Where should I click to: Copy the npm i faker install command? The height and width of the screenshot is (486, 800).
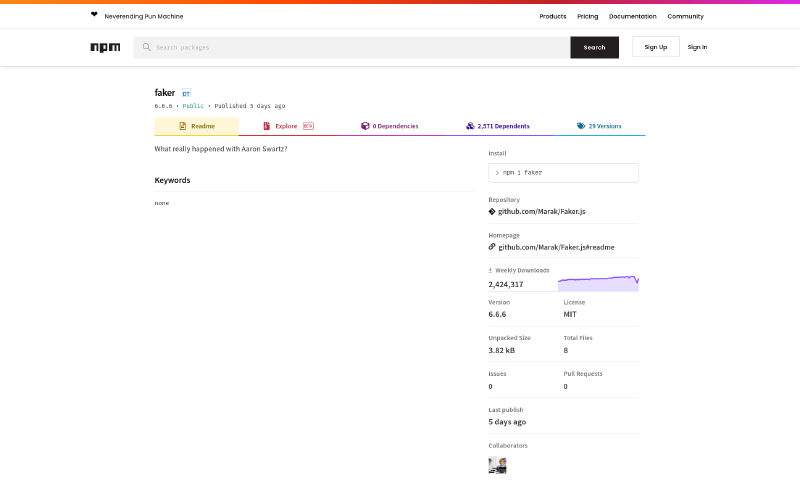pos(563,173)
